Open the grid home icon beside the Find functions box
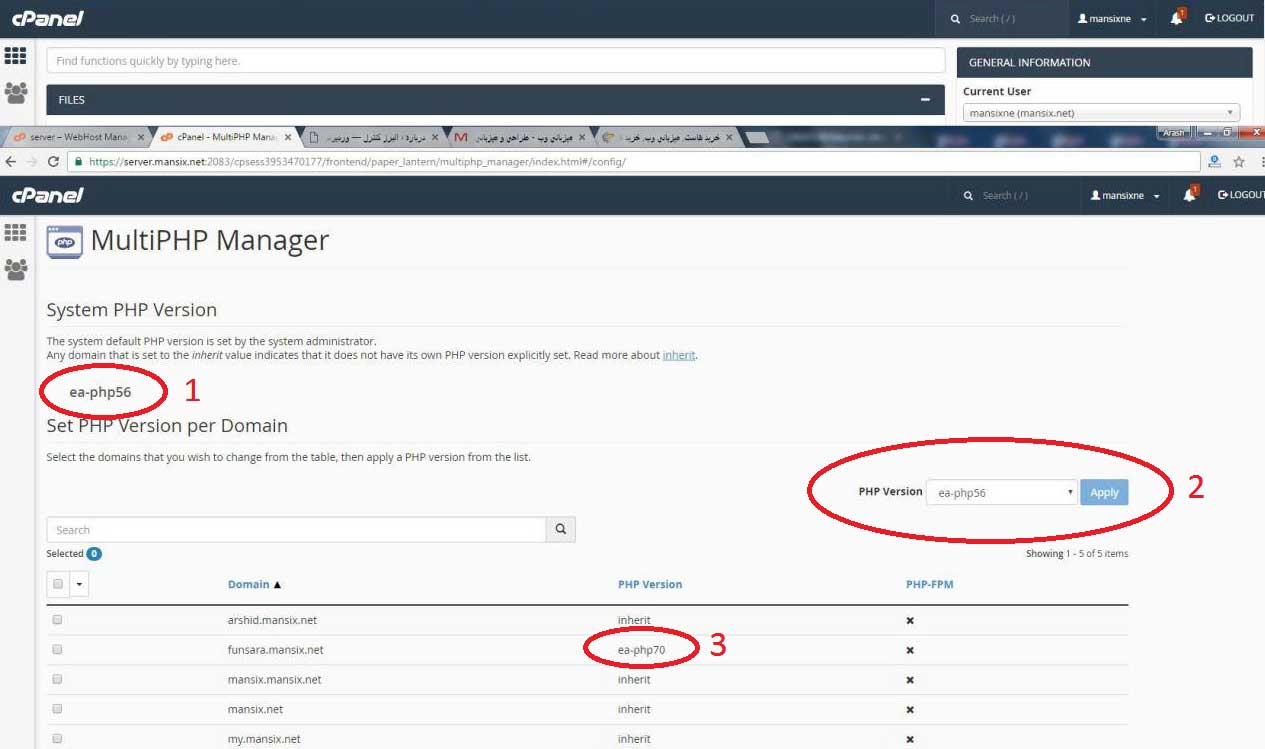 (15, 56)
